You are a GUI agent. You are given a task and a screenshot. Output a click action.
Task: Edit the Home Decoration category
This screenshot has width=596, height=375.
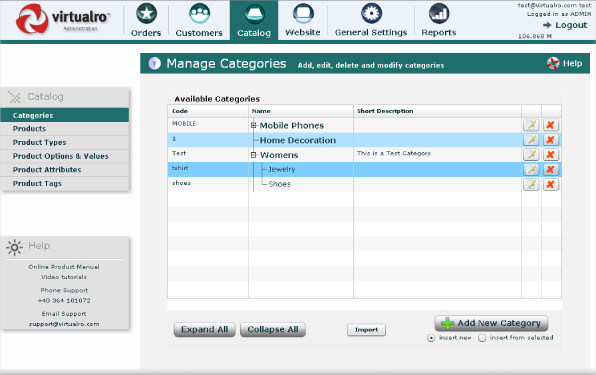click(x=531, y=140)
